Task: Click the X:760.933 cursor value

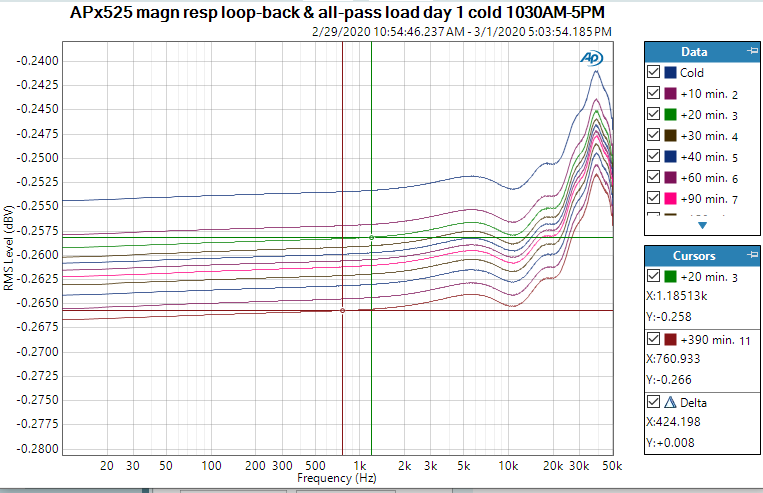Action: coord(673,359)
